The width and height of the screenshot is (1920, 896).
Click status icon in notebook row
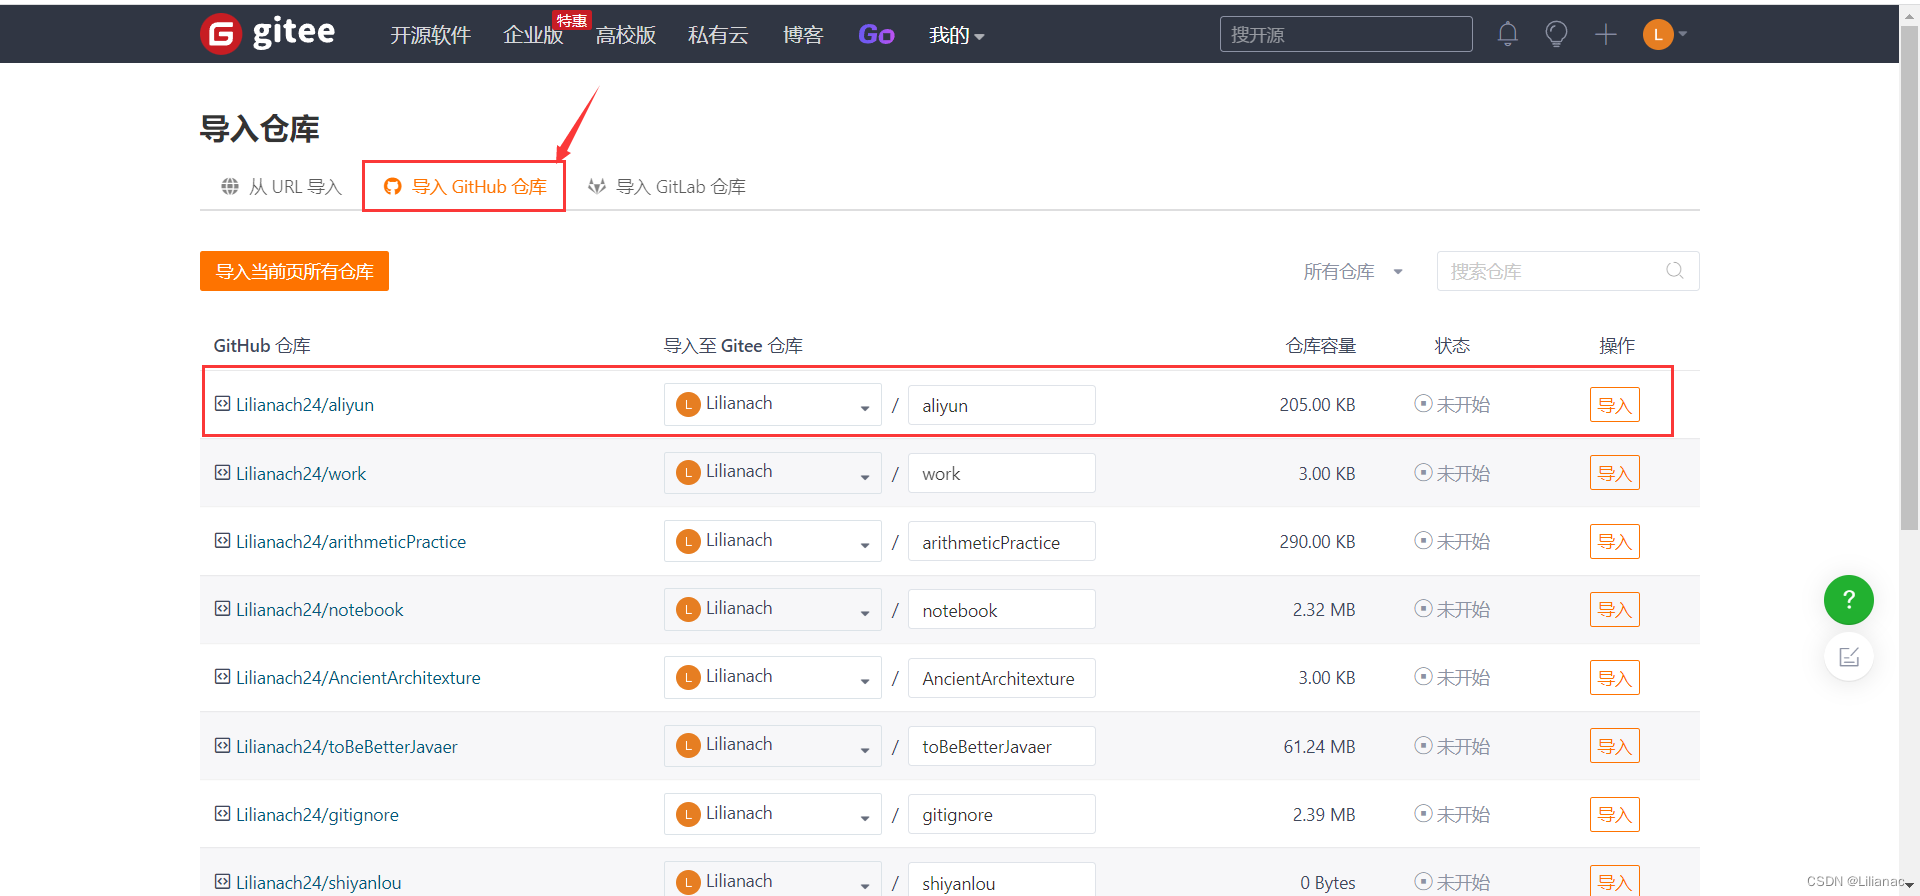pyautogui.click(x=1423, y=608)
